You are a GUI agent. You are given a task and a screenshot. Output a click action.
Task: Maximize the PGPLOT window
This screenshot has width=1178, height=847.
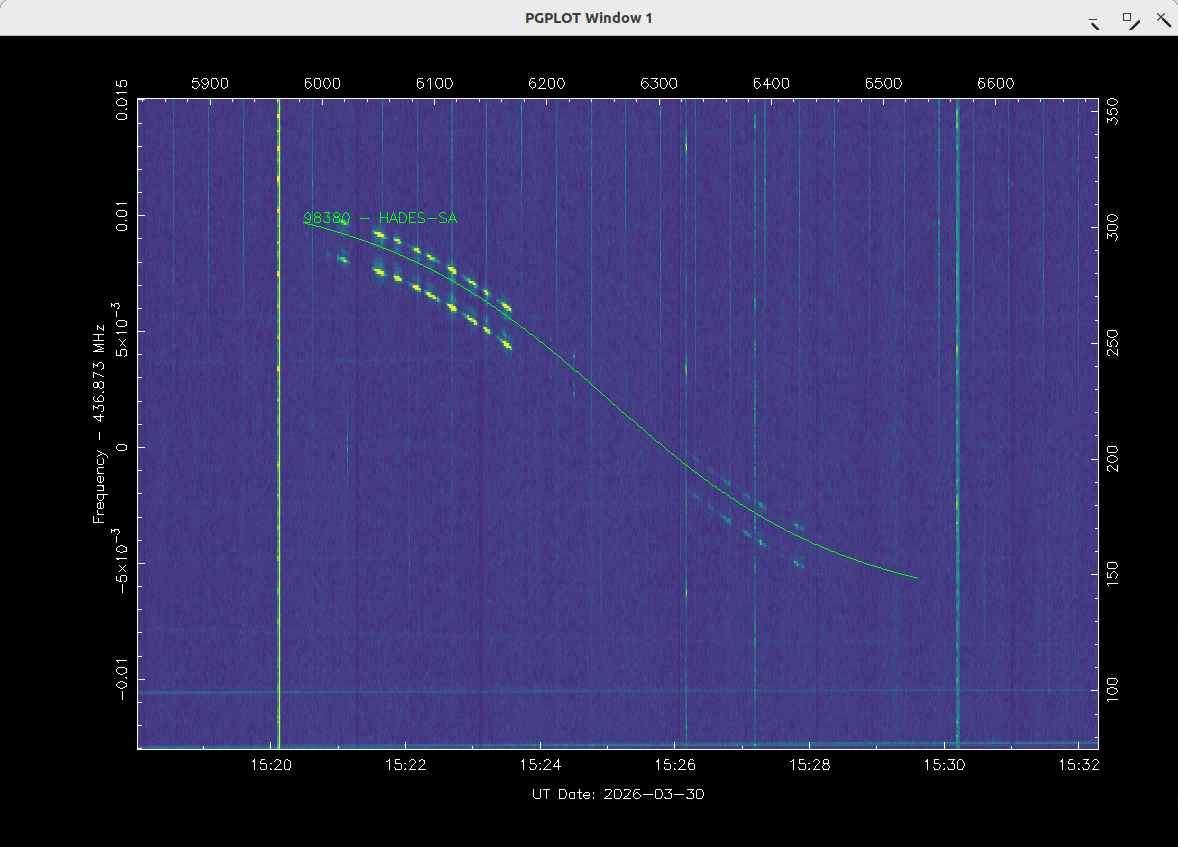coord(1128,18)
